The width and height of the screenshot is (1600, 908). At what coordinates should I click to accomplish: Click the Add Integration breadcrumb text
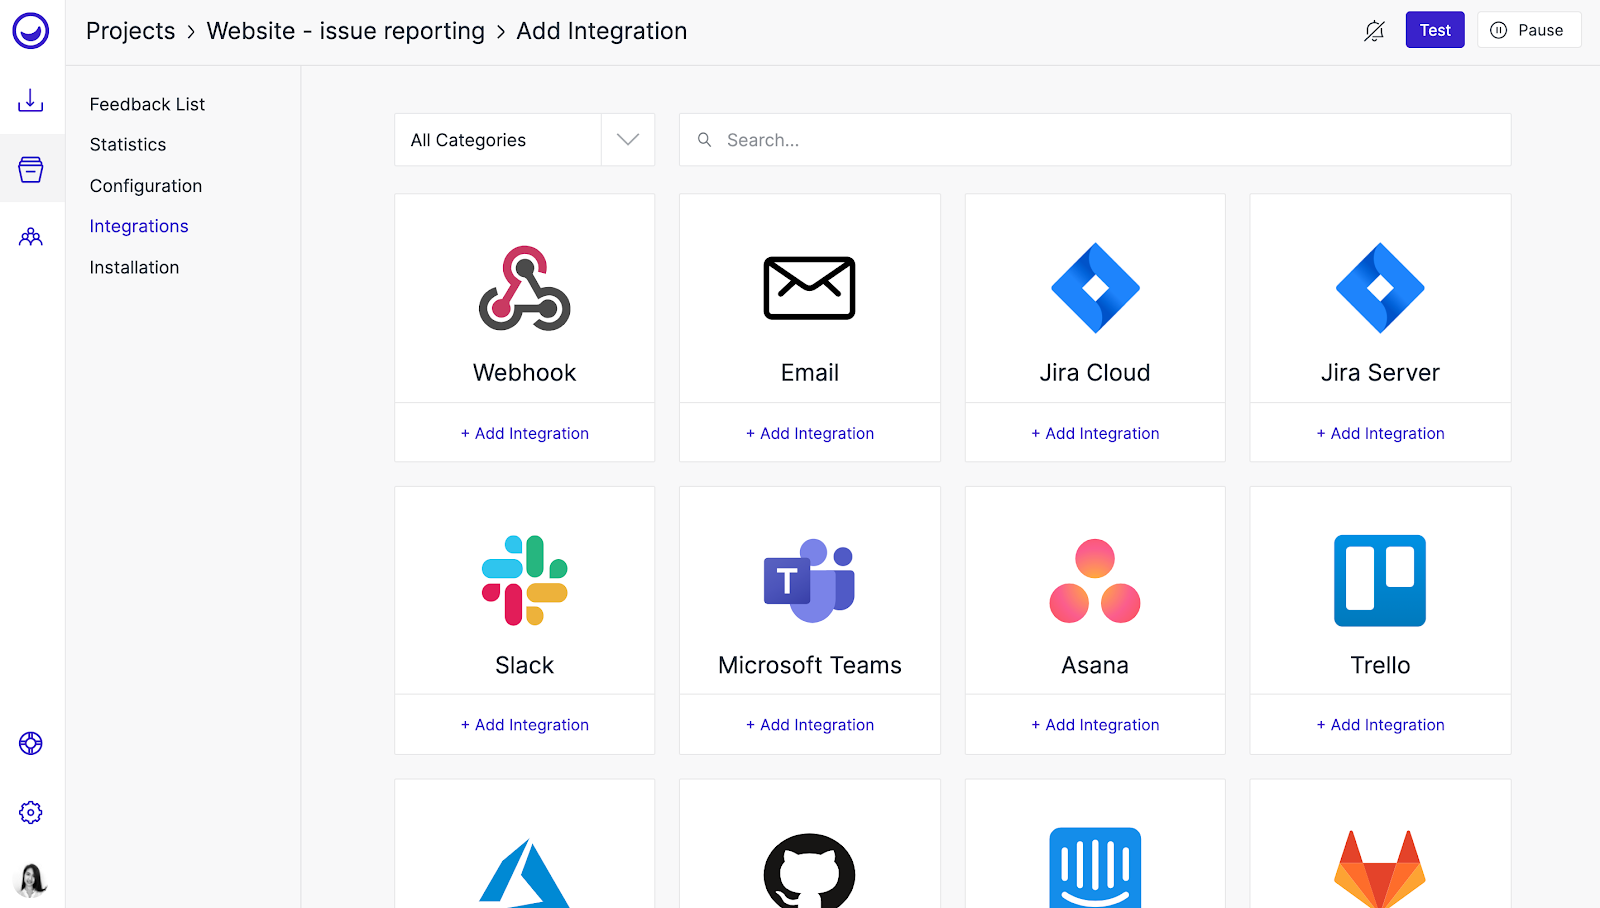(602, 31)
